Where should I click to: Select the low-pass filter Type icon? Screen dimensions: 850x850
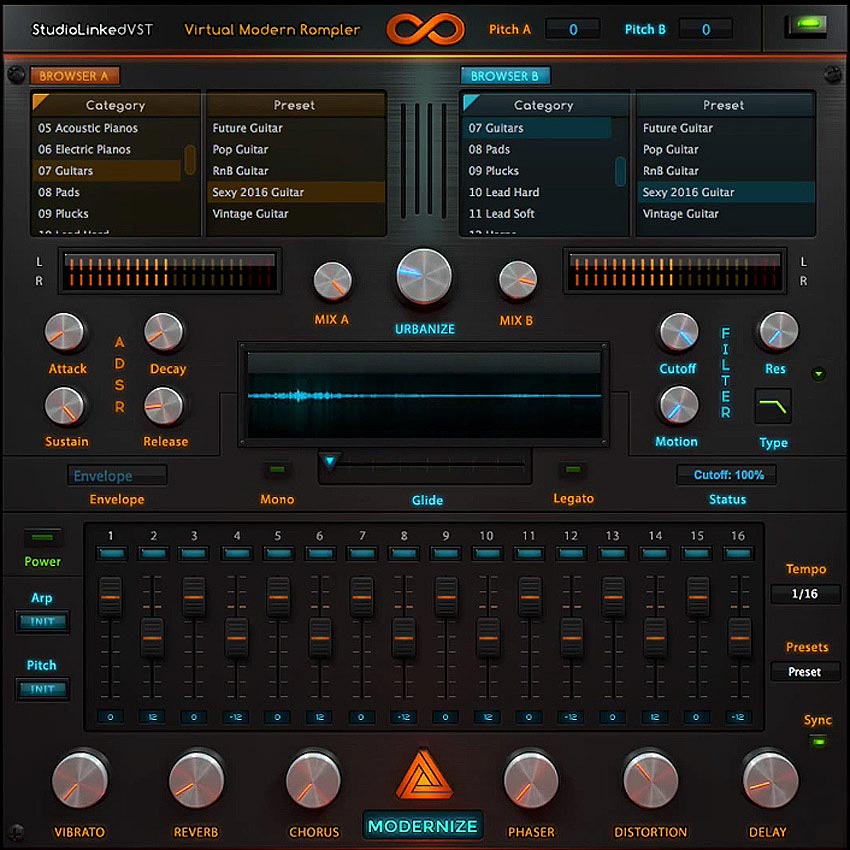click(x=773, y=407)
